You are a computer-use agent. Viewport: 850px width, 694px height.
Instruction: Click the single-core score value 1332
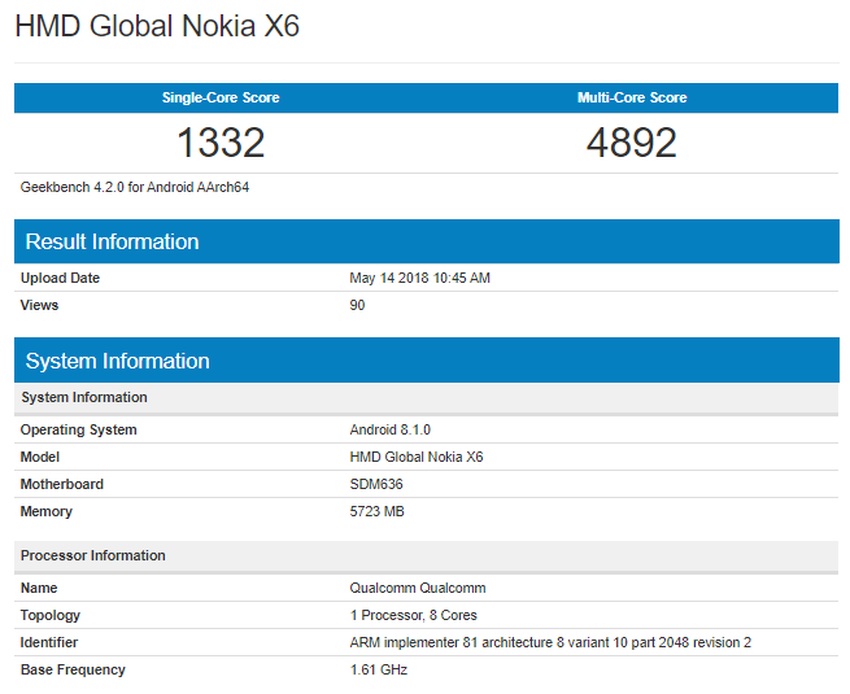click(220, 142)
